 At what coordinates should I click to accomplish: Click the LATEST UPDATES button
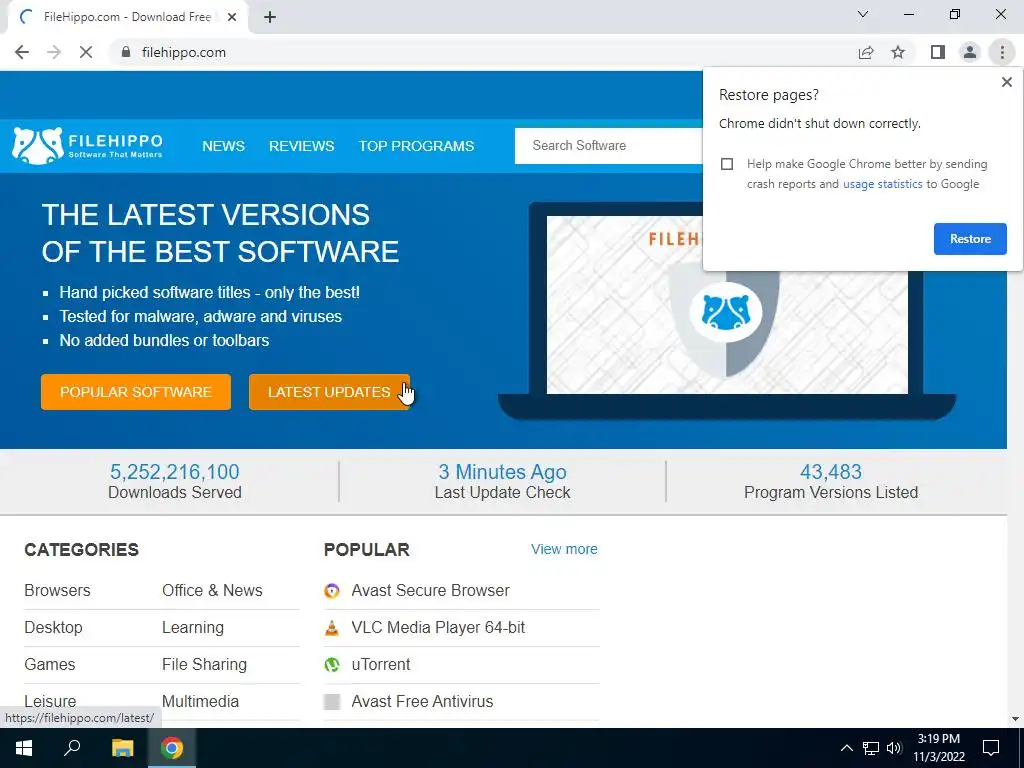click(x=329, y=392)
